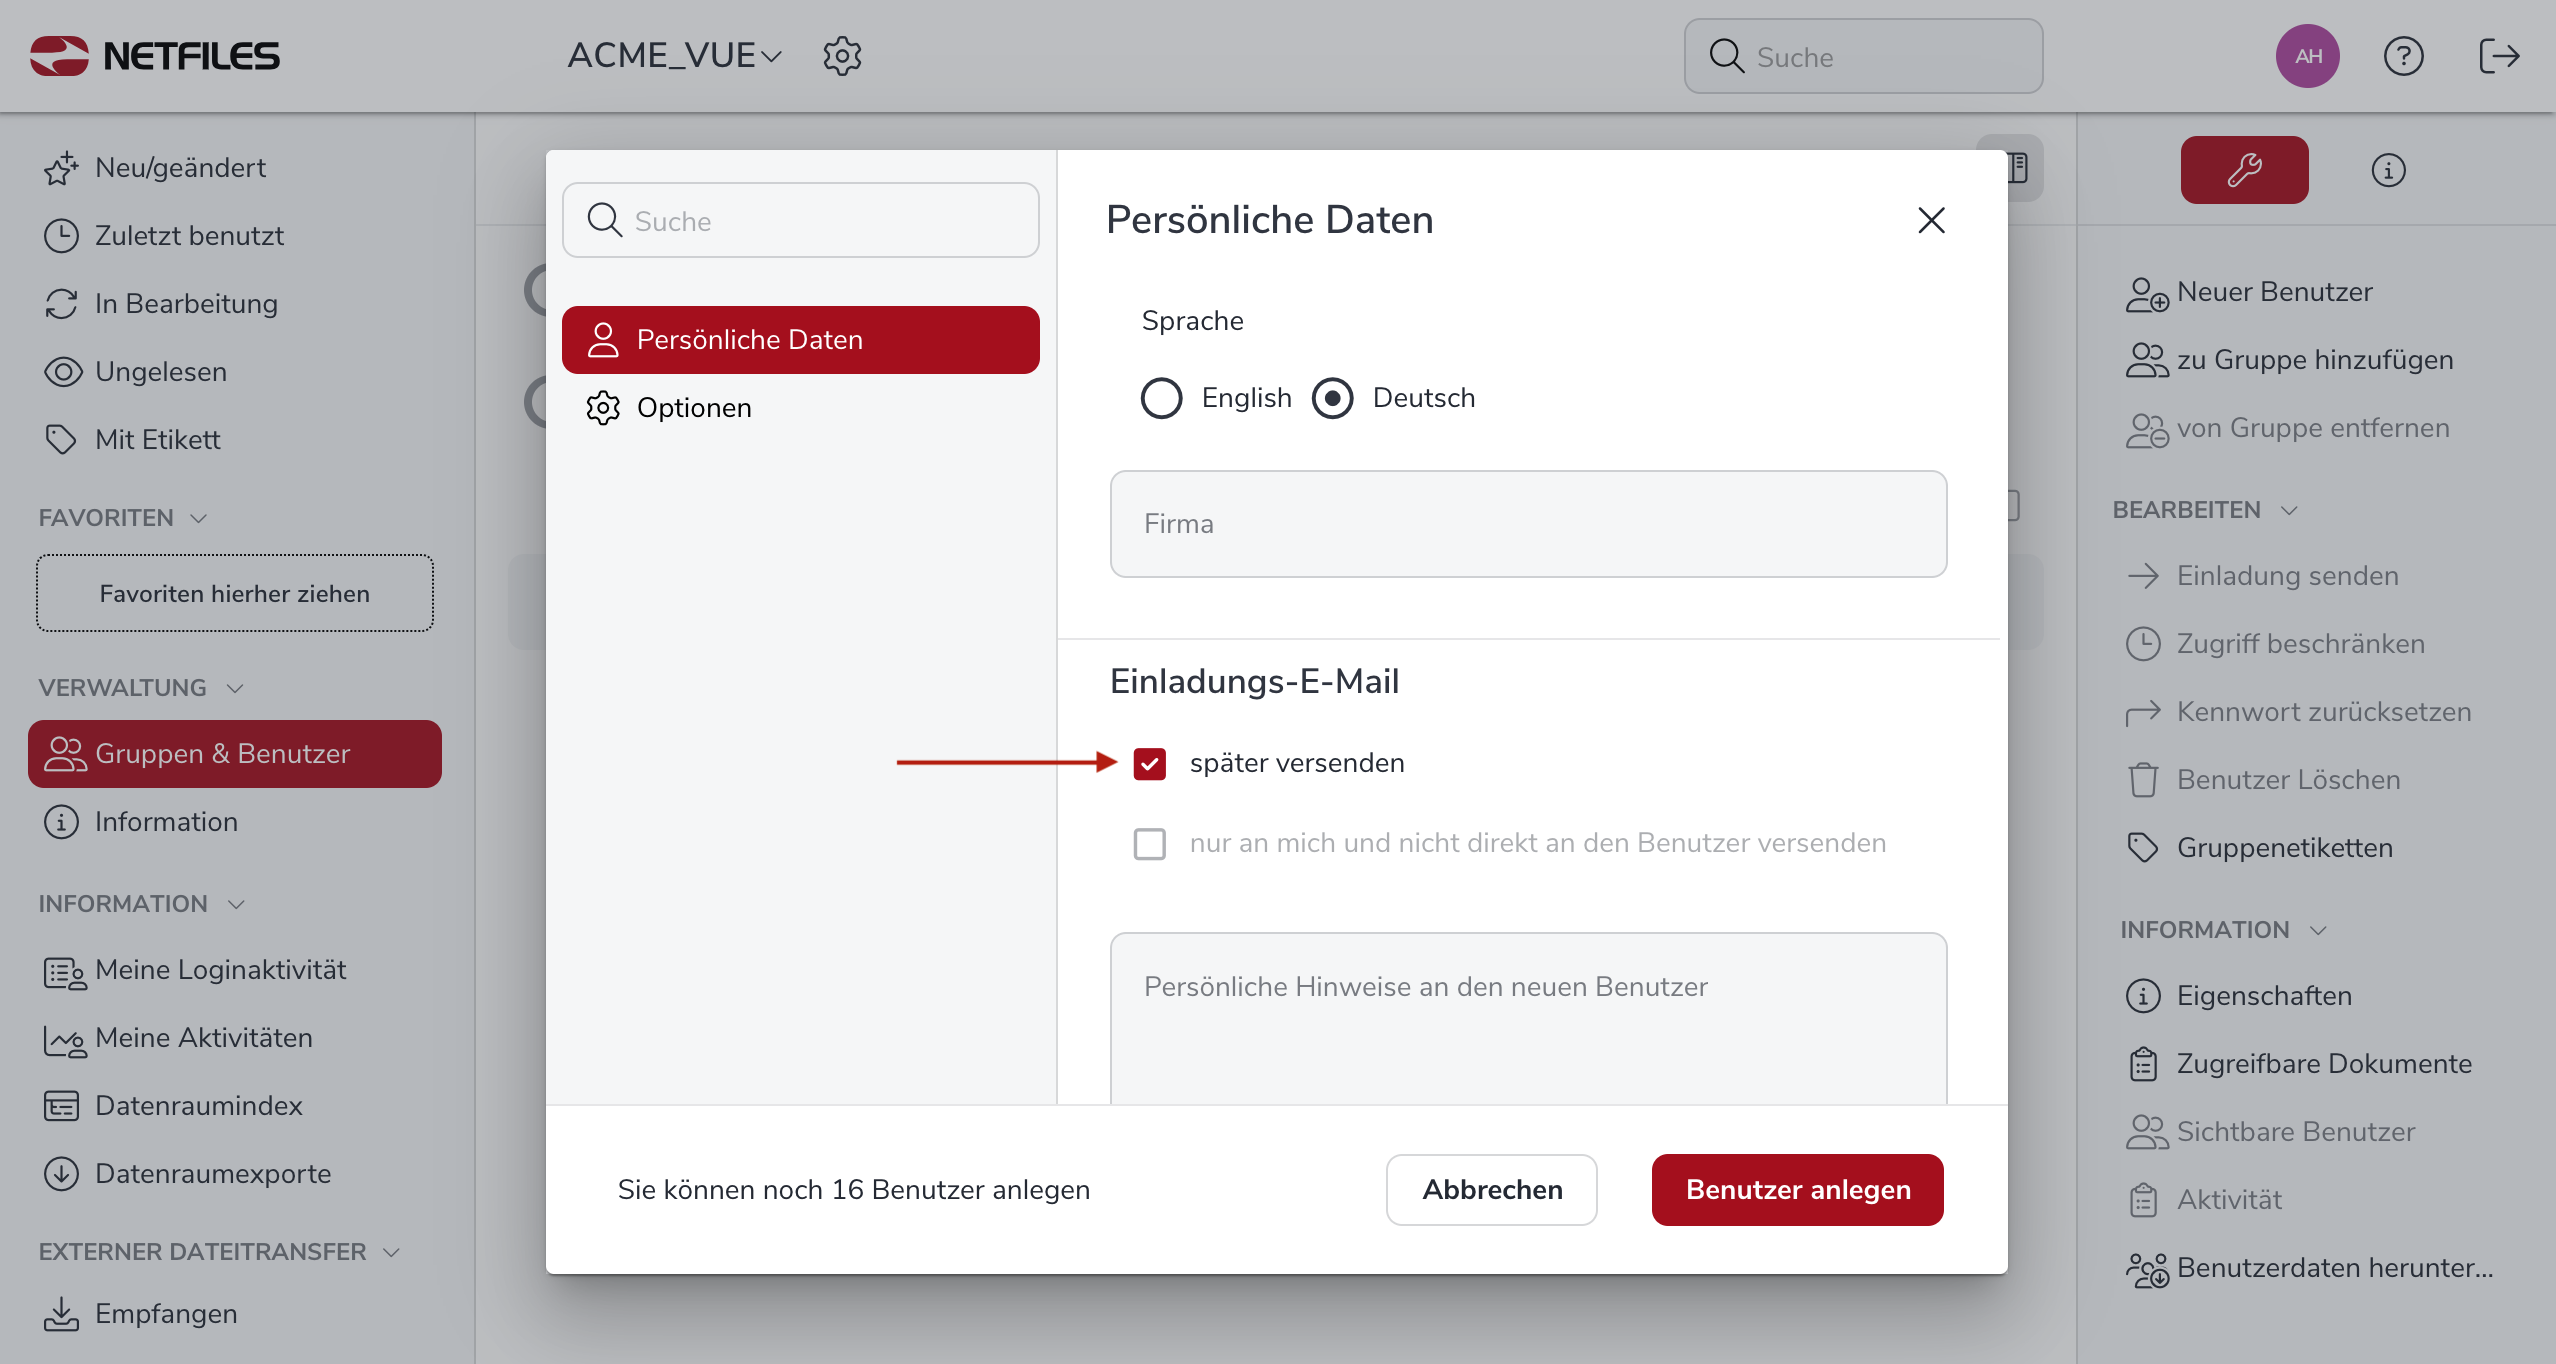The image size is (2556, 1364).
Task: Click the logout icon in header
Action: [2499, 56]
